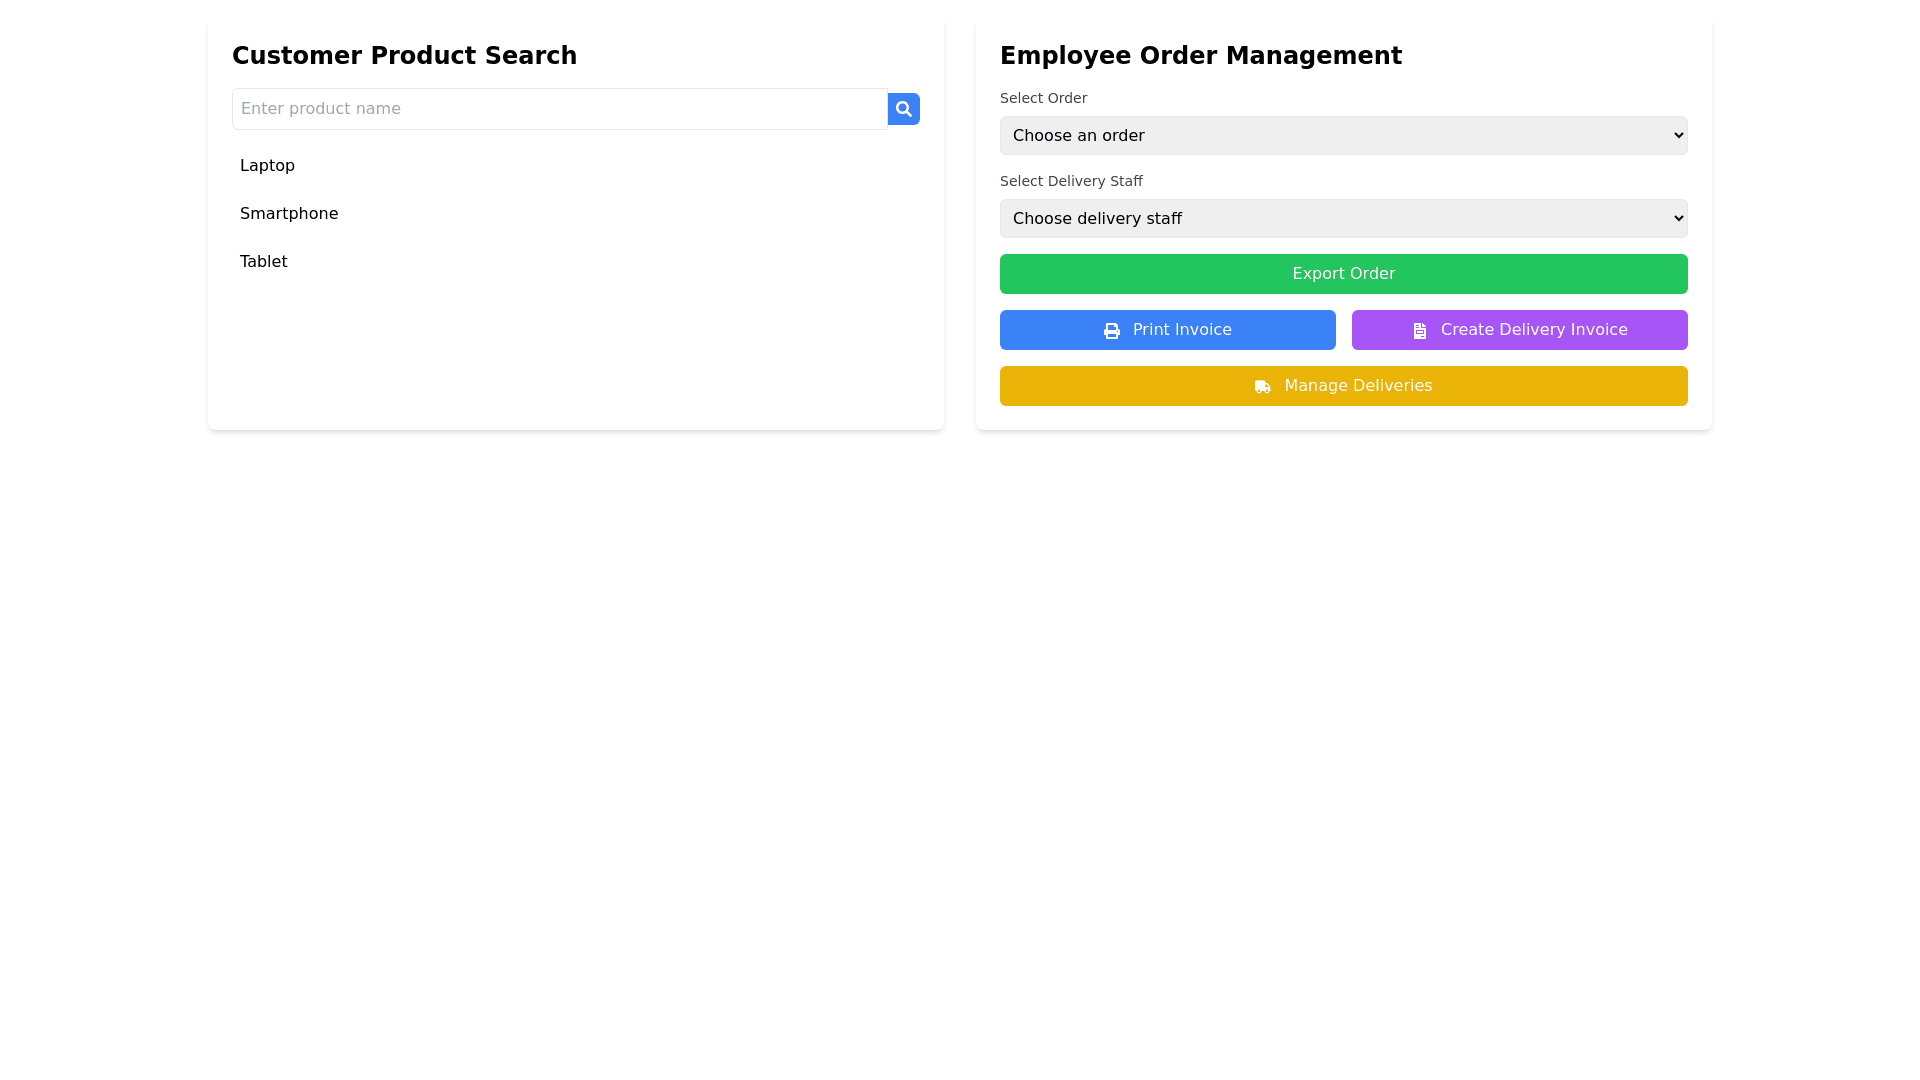Viewport: 1920px width, 1080px height.
Task: Click the Customer Product Search heading
Action: [404, 56]
